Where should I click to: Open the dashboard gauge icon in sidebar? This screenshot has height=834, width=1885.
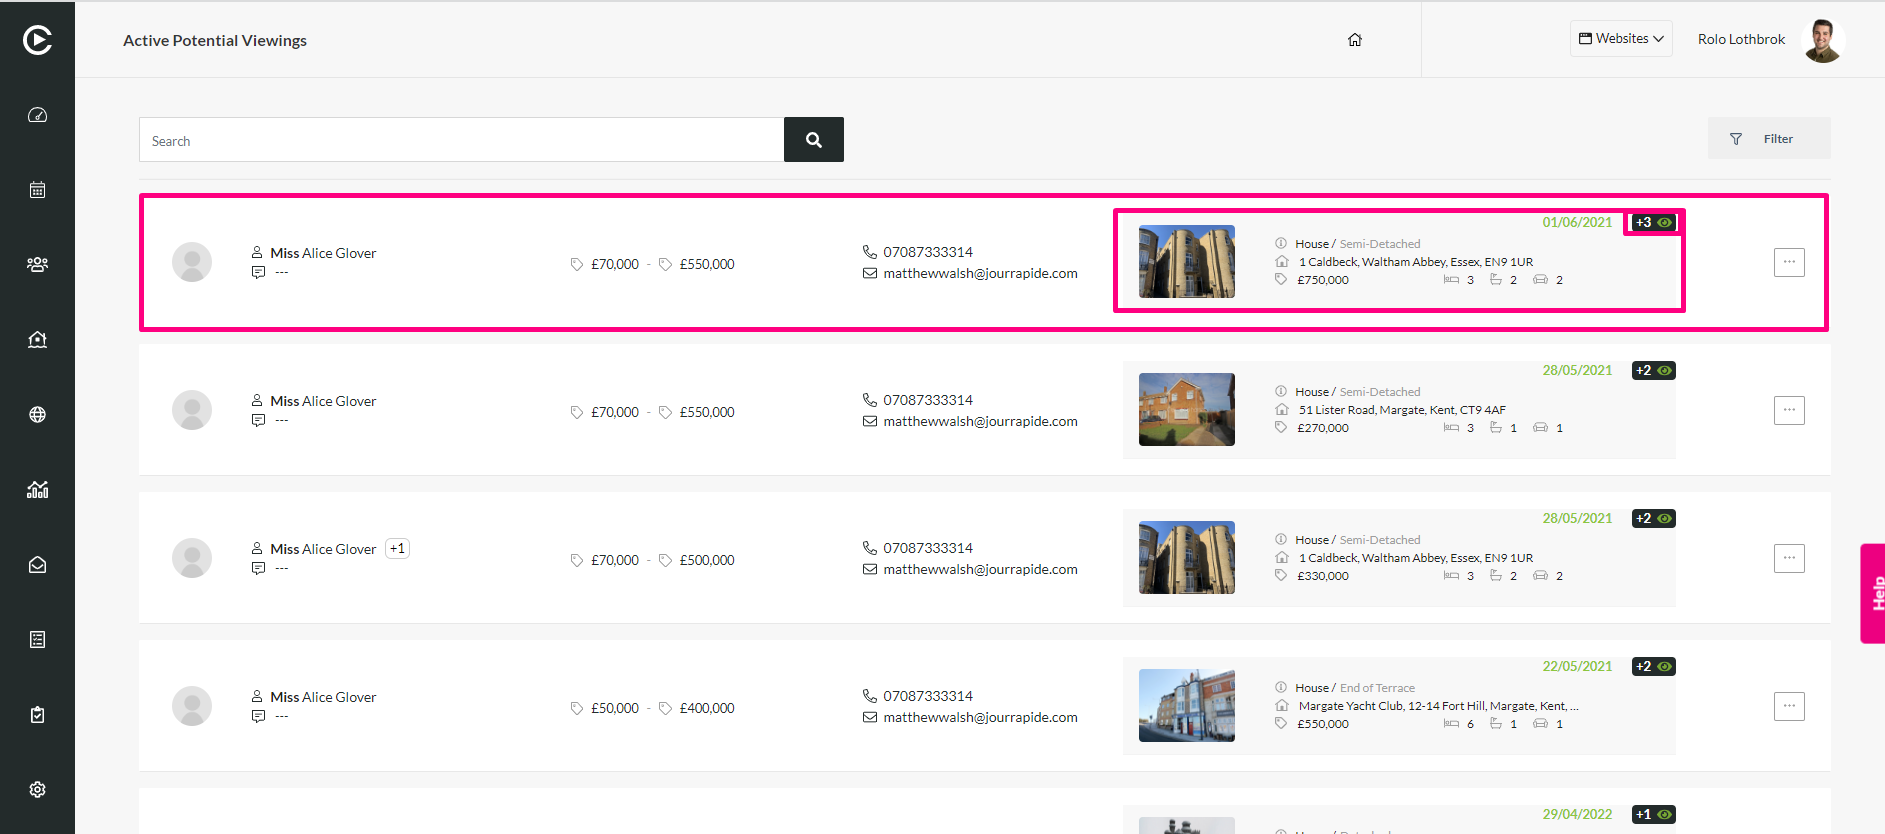(x=37, y=115)
